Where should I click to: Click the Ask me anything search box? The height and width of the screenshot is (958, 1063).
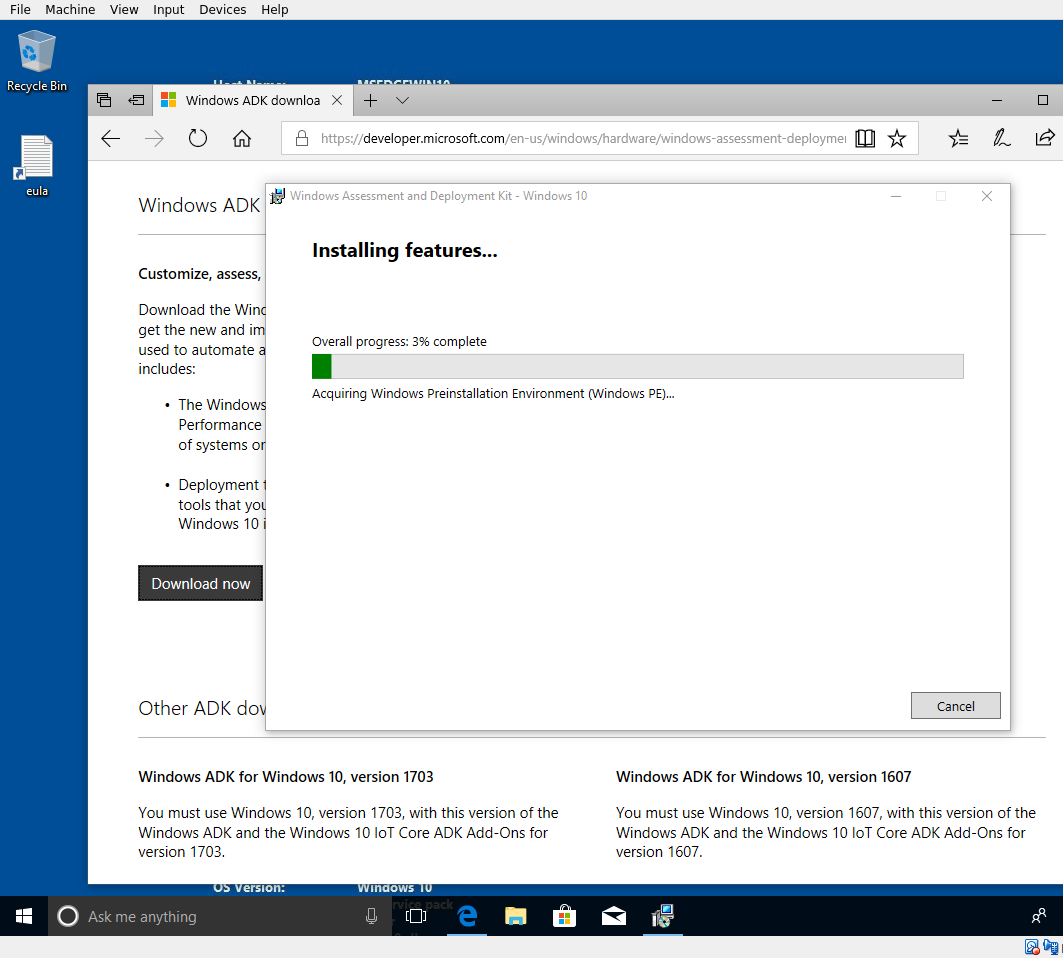pos(220,917)
